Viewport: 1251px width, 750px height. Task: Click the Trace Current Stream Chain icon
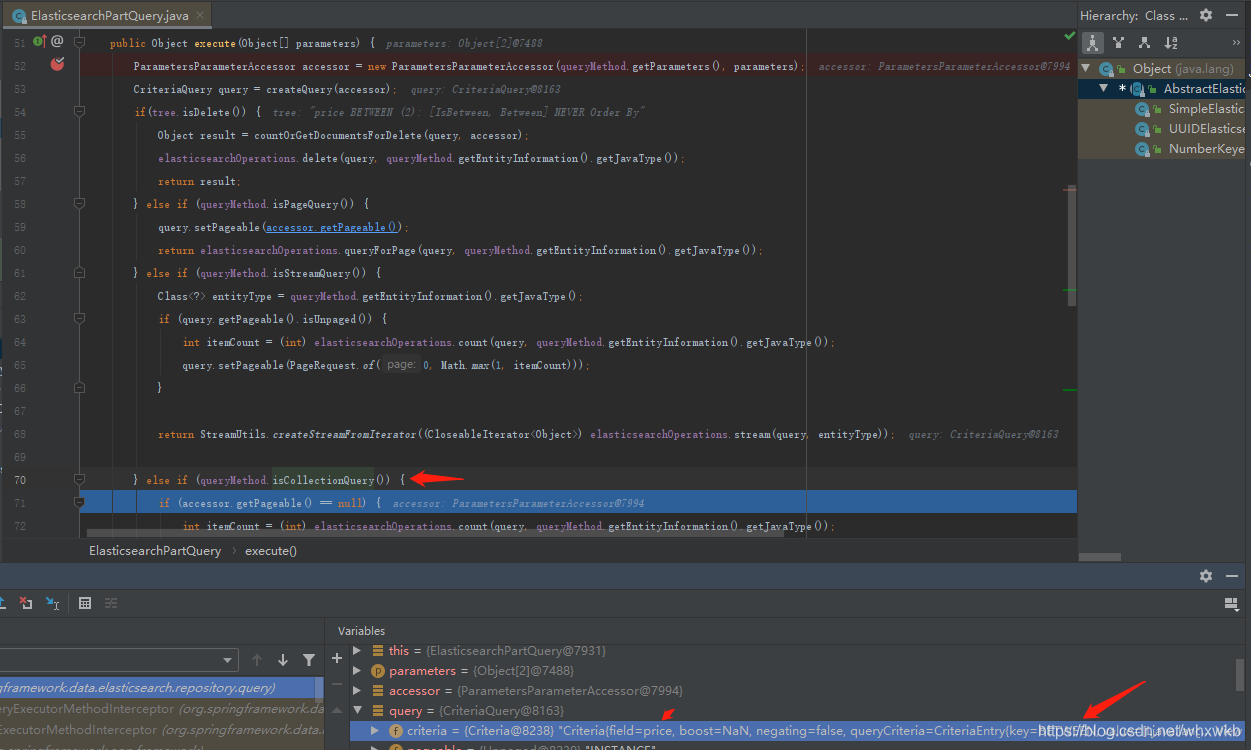point(111,603)
